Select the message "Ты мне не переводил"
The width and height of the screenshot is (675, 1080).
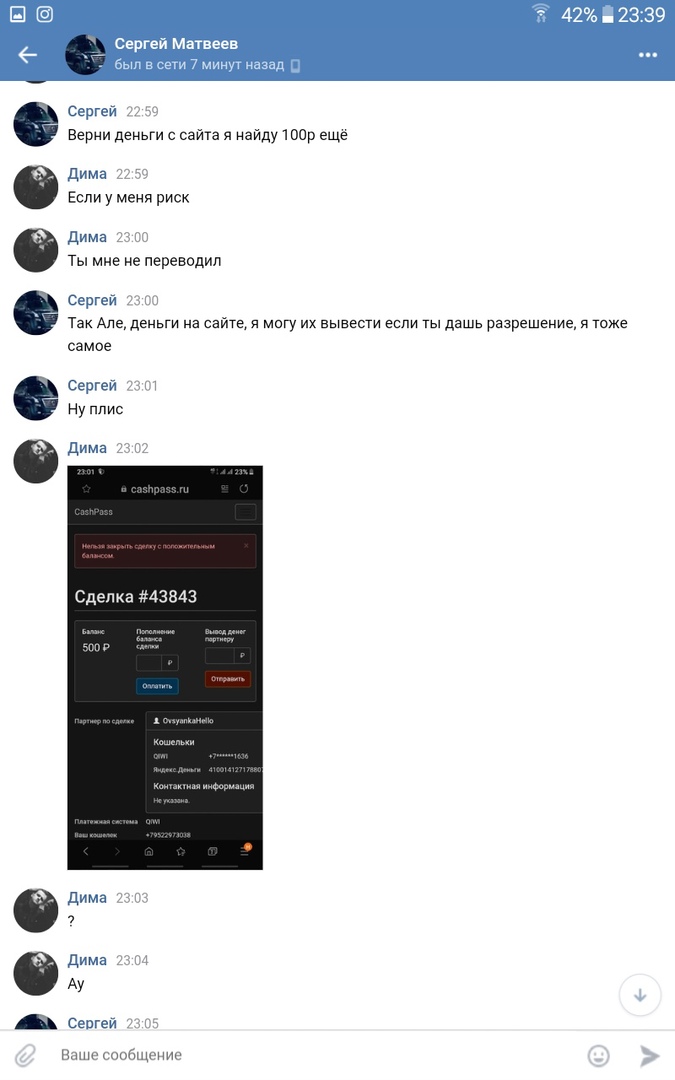[x=144, y=260]
